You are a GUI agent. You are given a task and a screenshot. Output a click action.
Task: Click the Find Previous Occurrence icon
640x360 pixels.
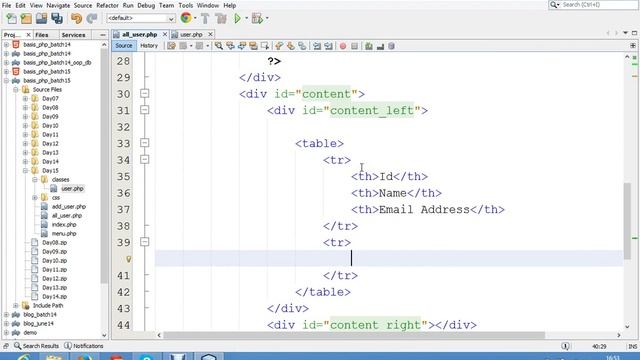click(x=230, y=46)
